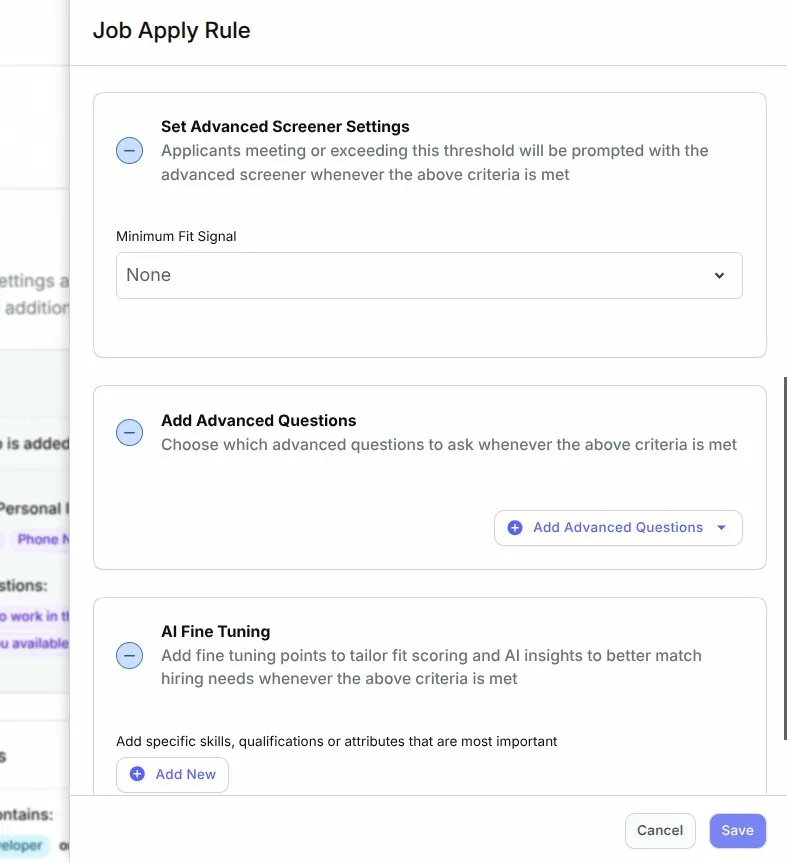Click plus icon in Add Advanced Questions button

point(515,527)
